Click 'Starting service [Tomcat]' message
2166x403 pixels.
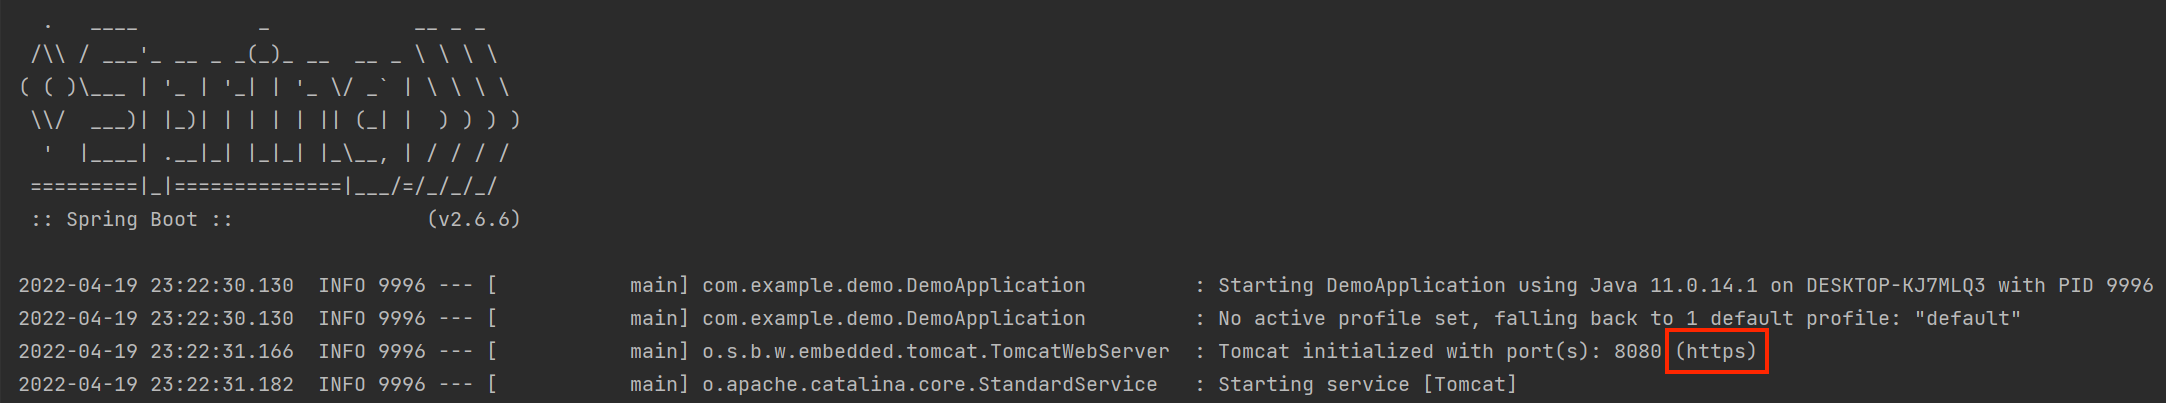tap(1367, 385)
